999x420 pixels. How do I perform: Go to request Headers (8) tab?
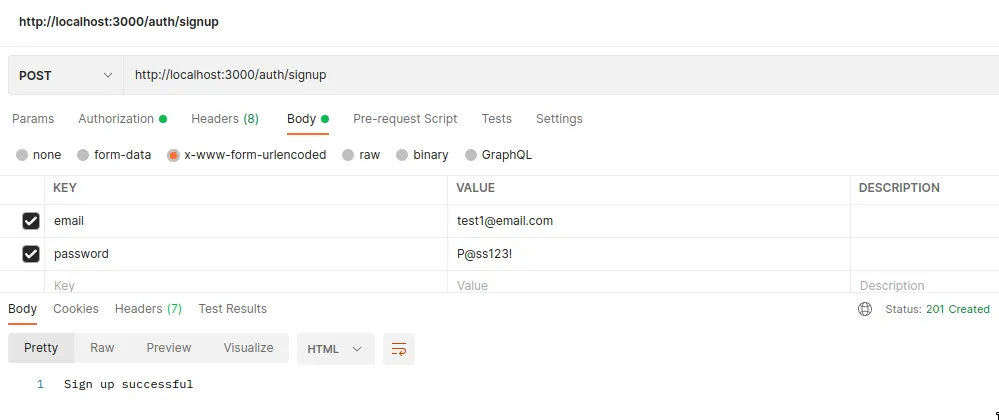[225, 119]
